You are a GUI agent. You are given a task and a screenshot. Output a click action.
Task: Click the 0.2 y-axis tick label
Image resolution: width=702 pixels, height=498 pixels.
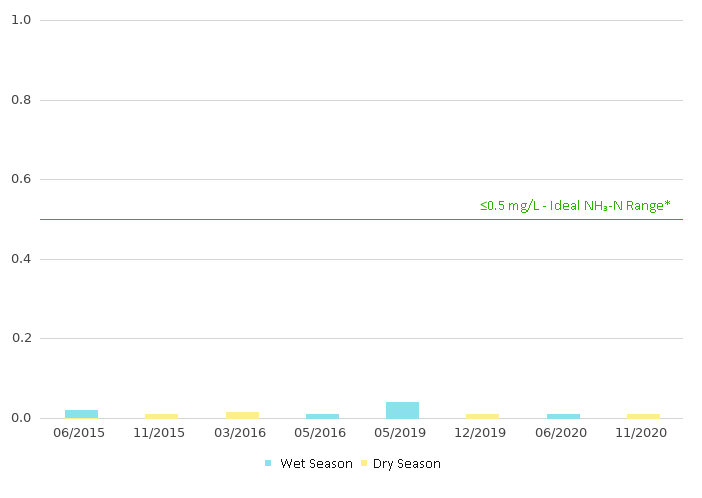pos(20,339)
